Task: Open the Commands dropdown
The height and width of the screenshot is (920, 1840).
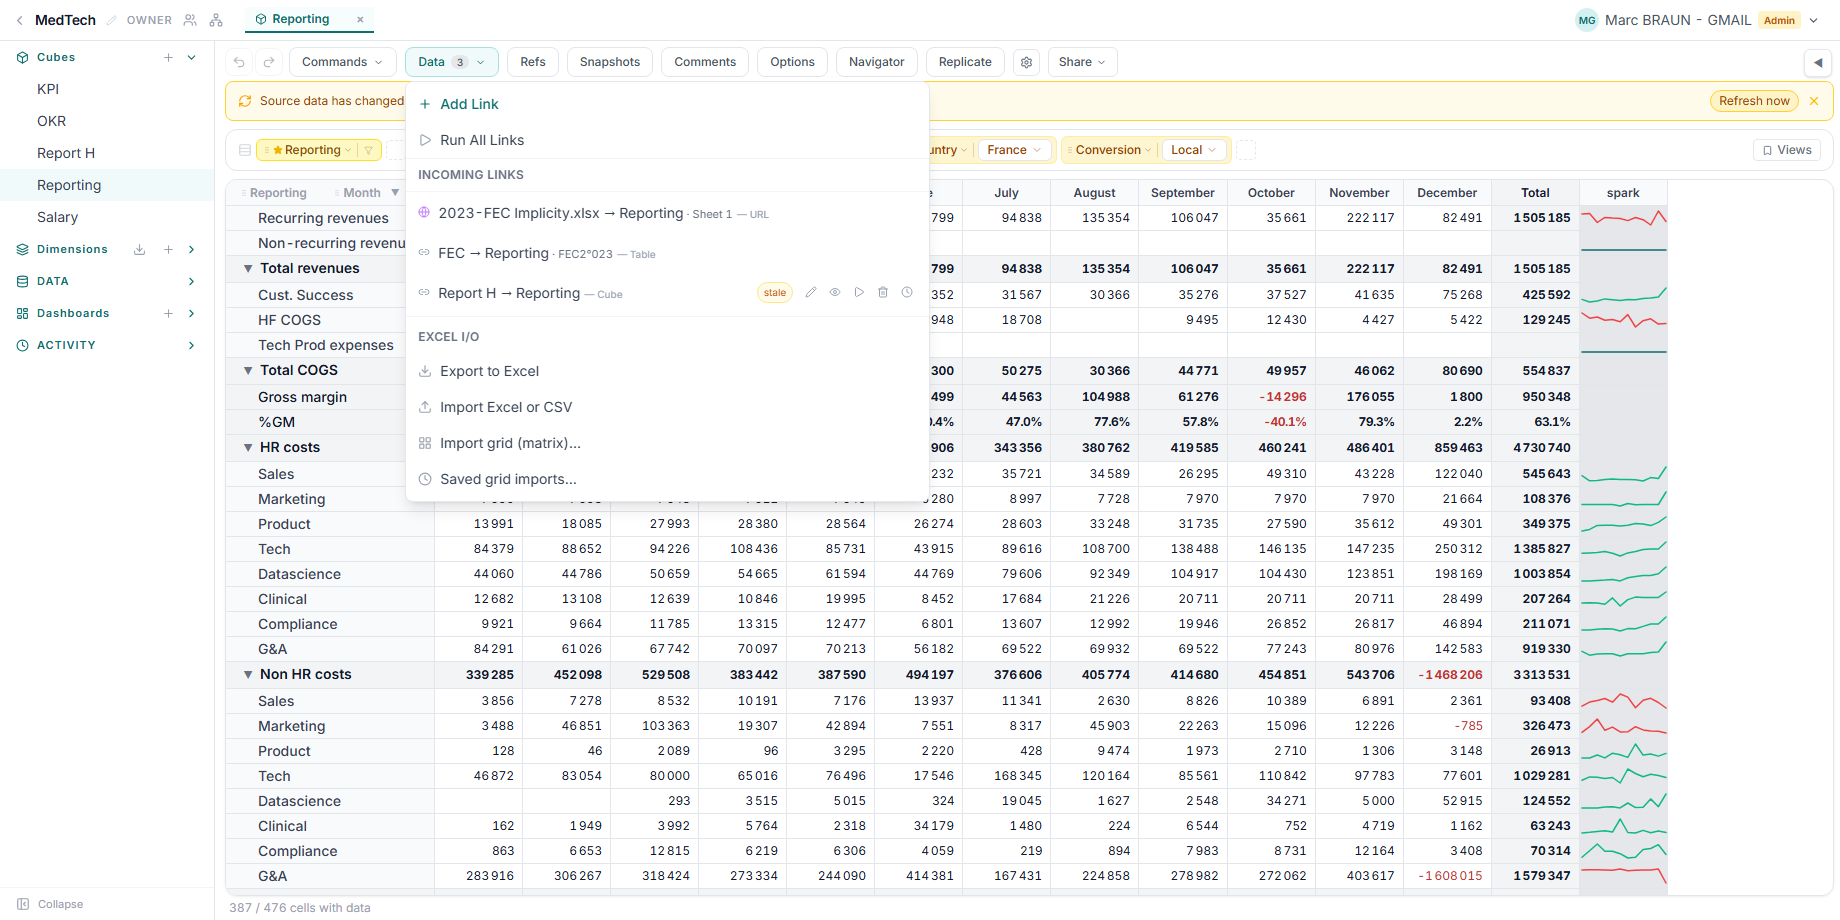Action: coord(342,62)
